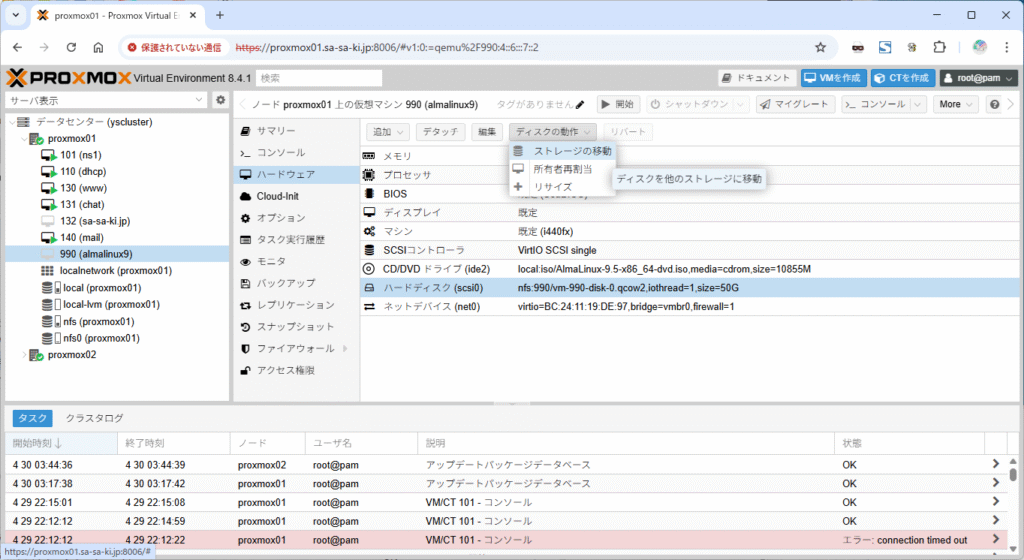Image resolution: width=1024 pixels, height=560 pixels.
Task: Open the Cloud-Init panel
Action: [x=296, y=196]
